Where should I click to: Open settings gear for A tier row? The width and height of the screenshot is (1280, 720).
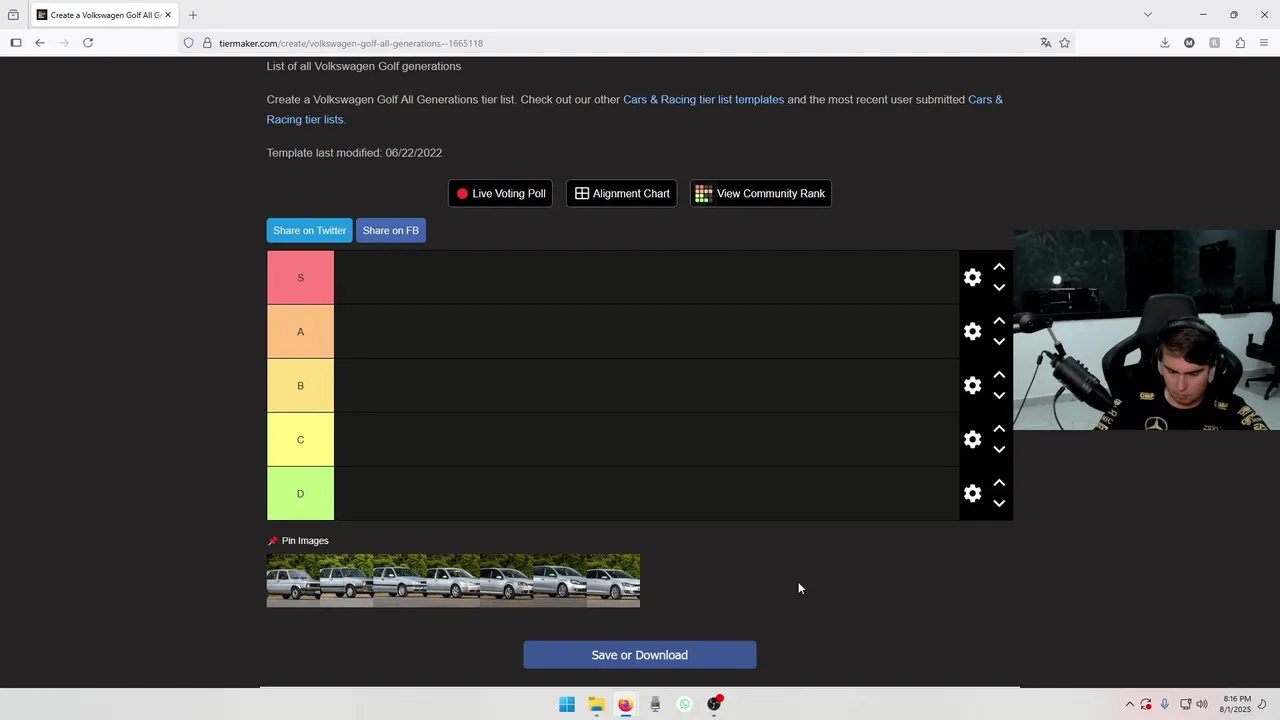[x=972, y=331]
